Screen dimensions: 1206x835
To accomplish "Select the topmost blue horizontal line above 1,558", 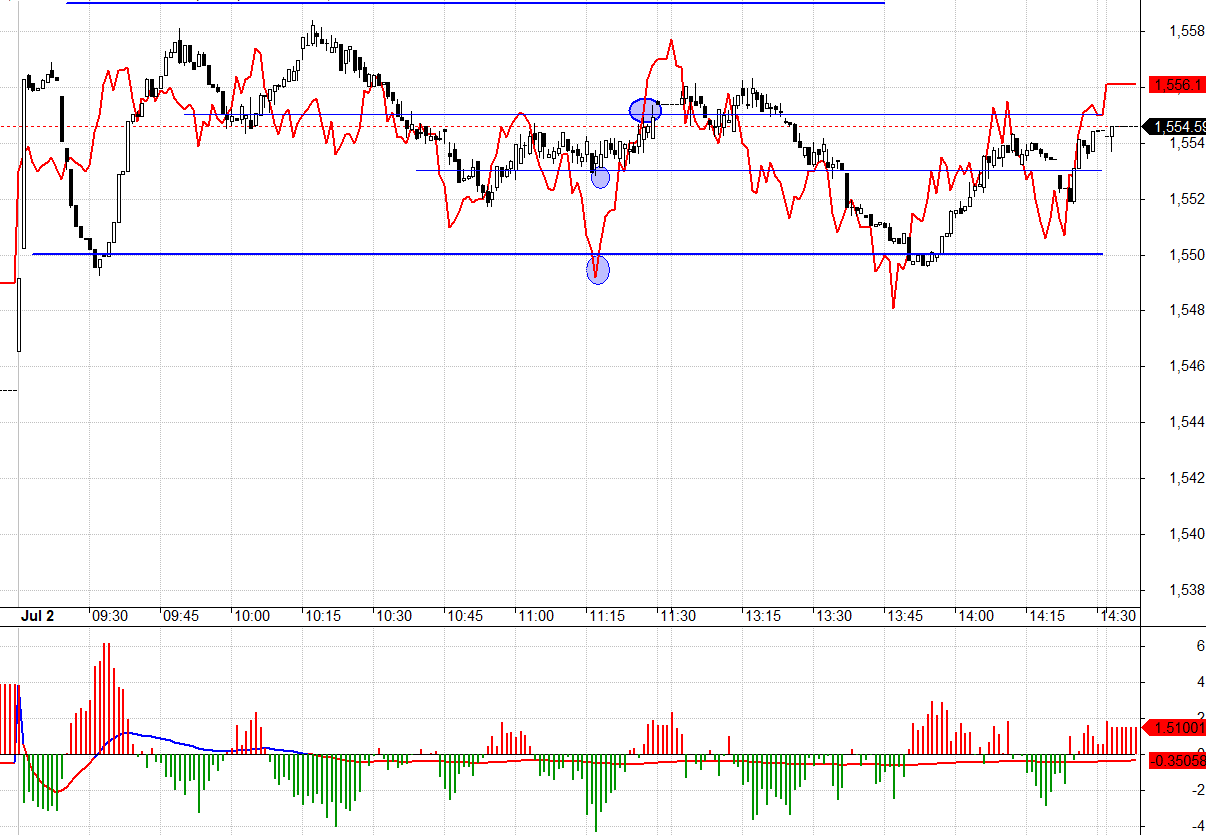I will [475, 3].
